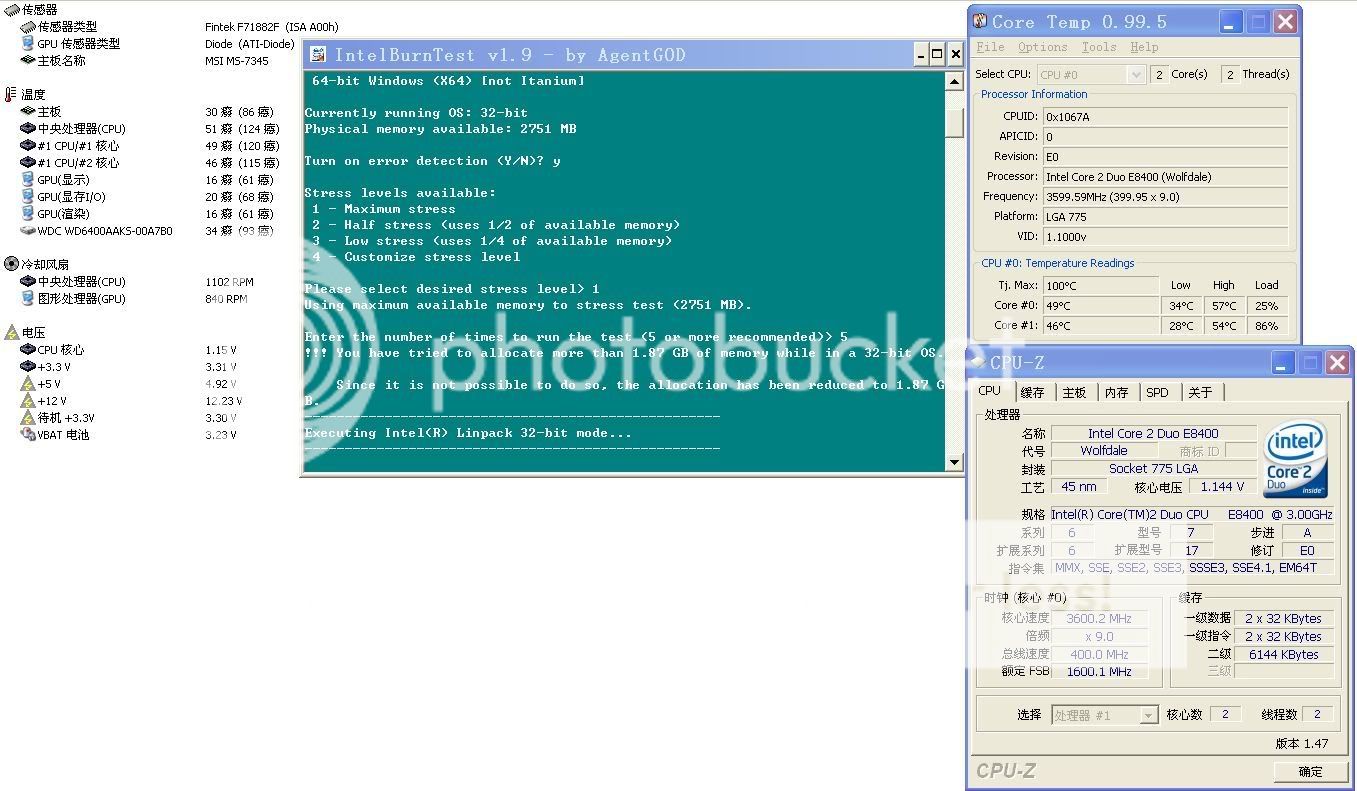This screenshot has height=791, width=1357.
Task: Click the 中央处理器(CPU) temperature row icon
Action: [28, 128]
